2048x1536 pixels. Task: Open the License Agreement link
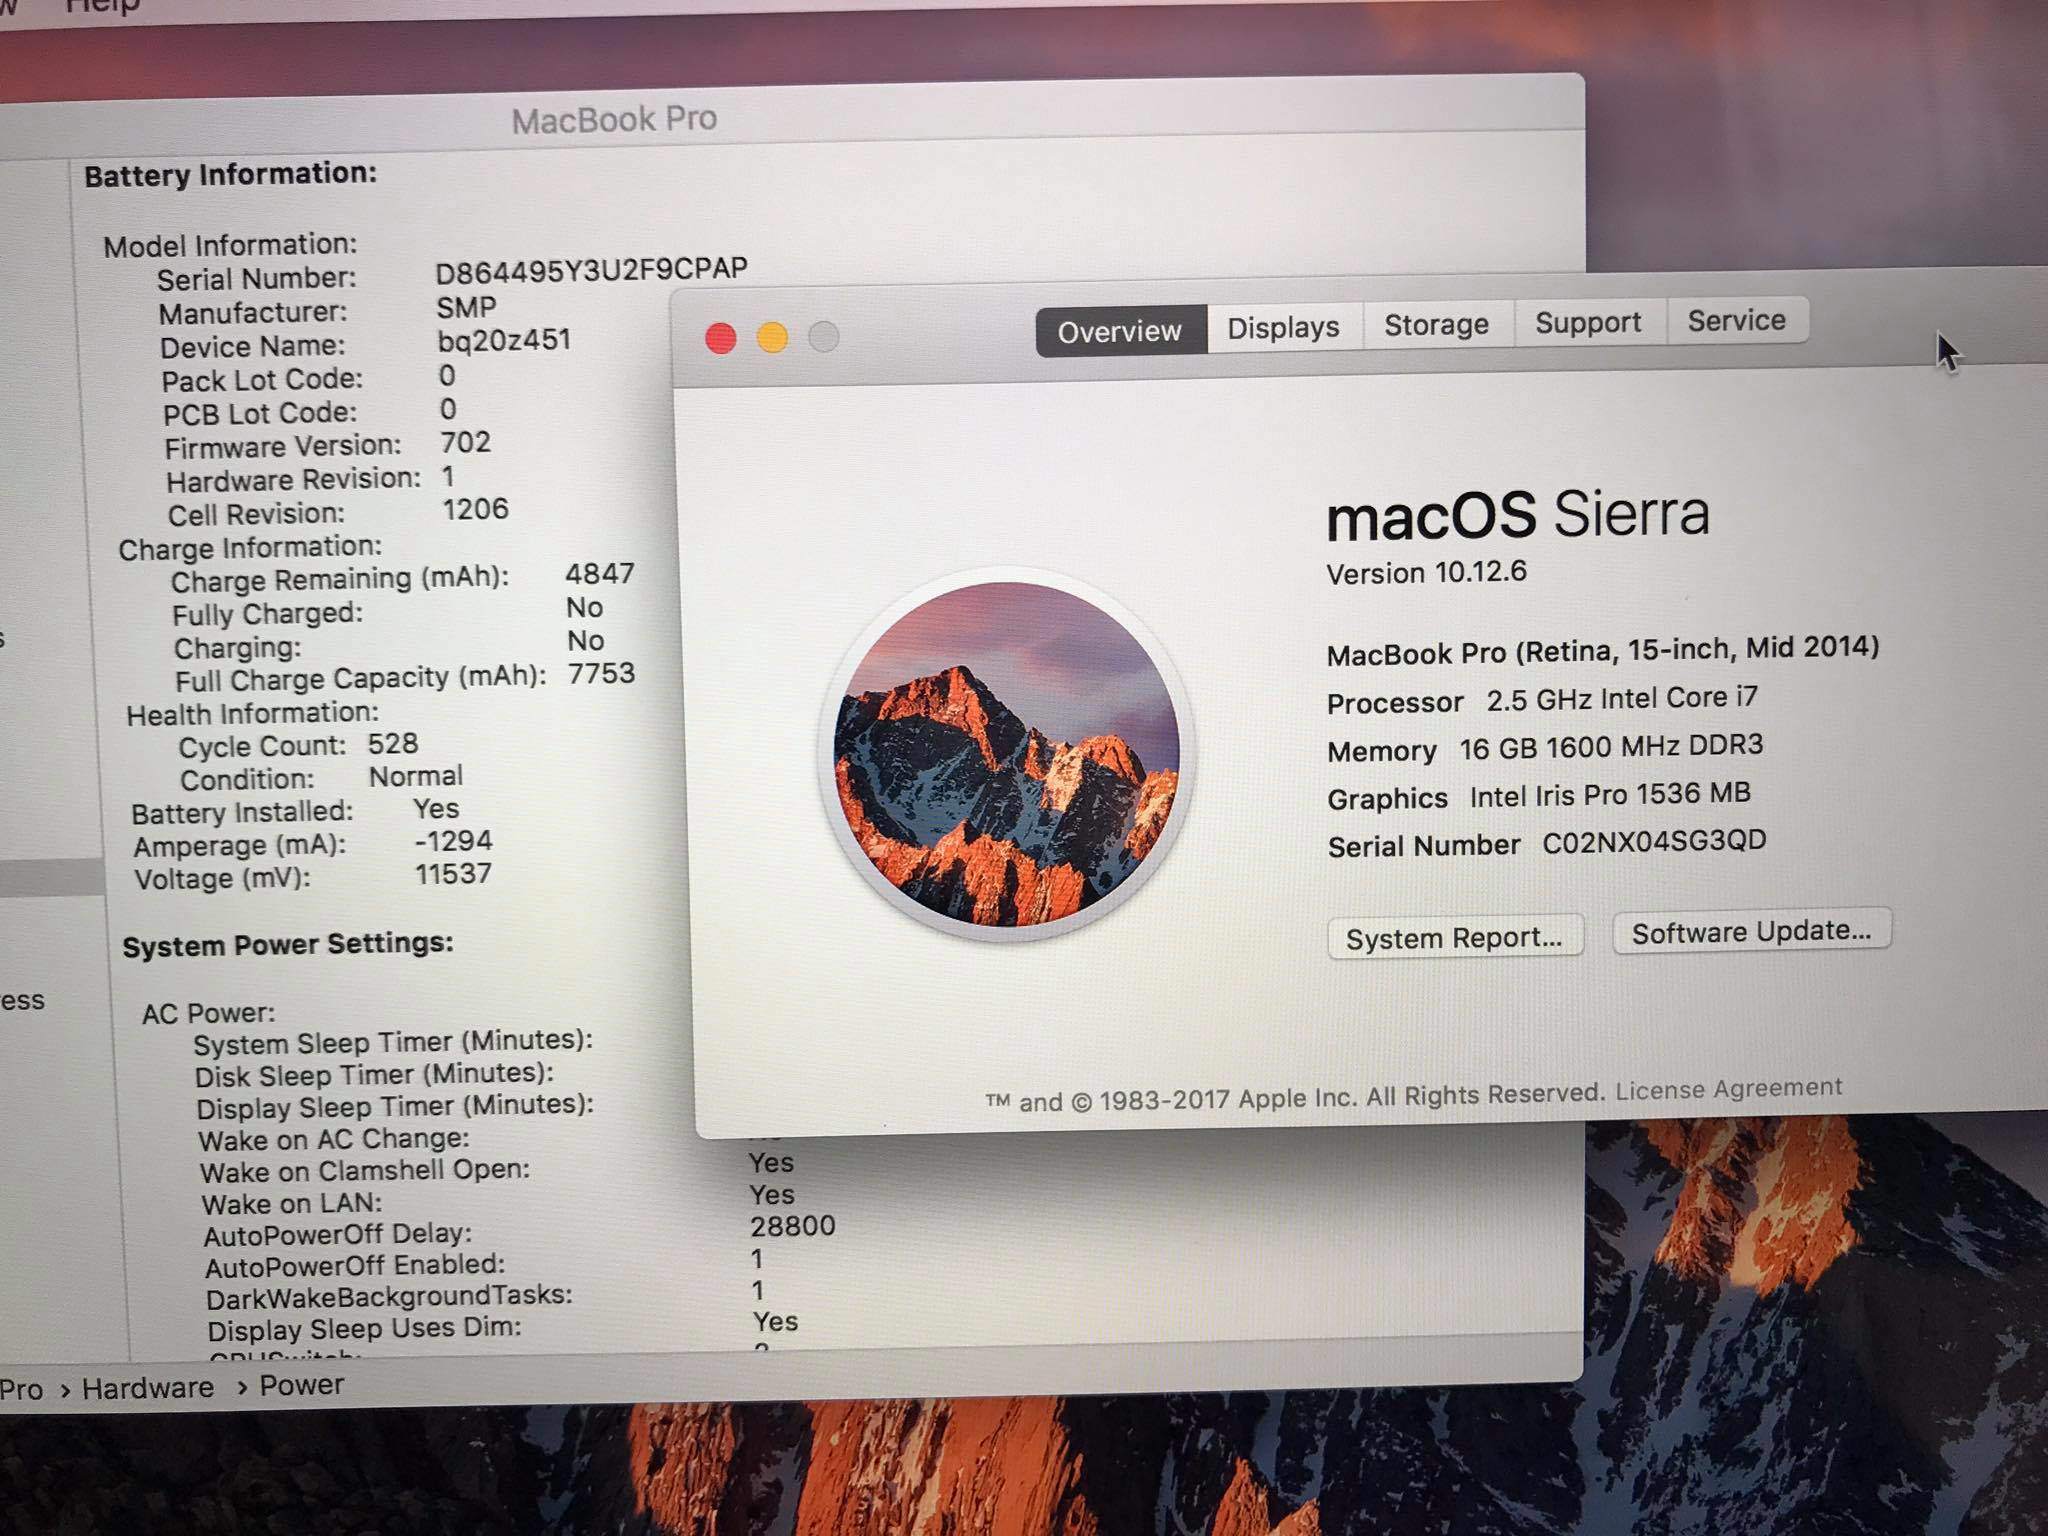coord(1728,1088)
